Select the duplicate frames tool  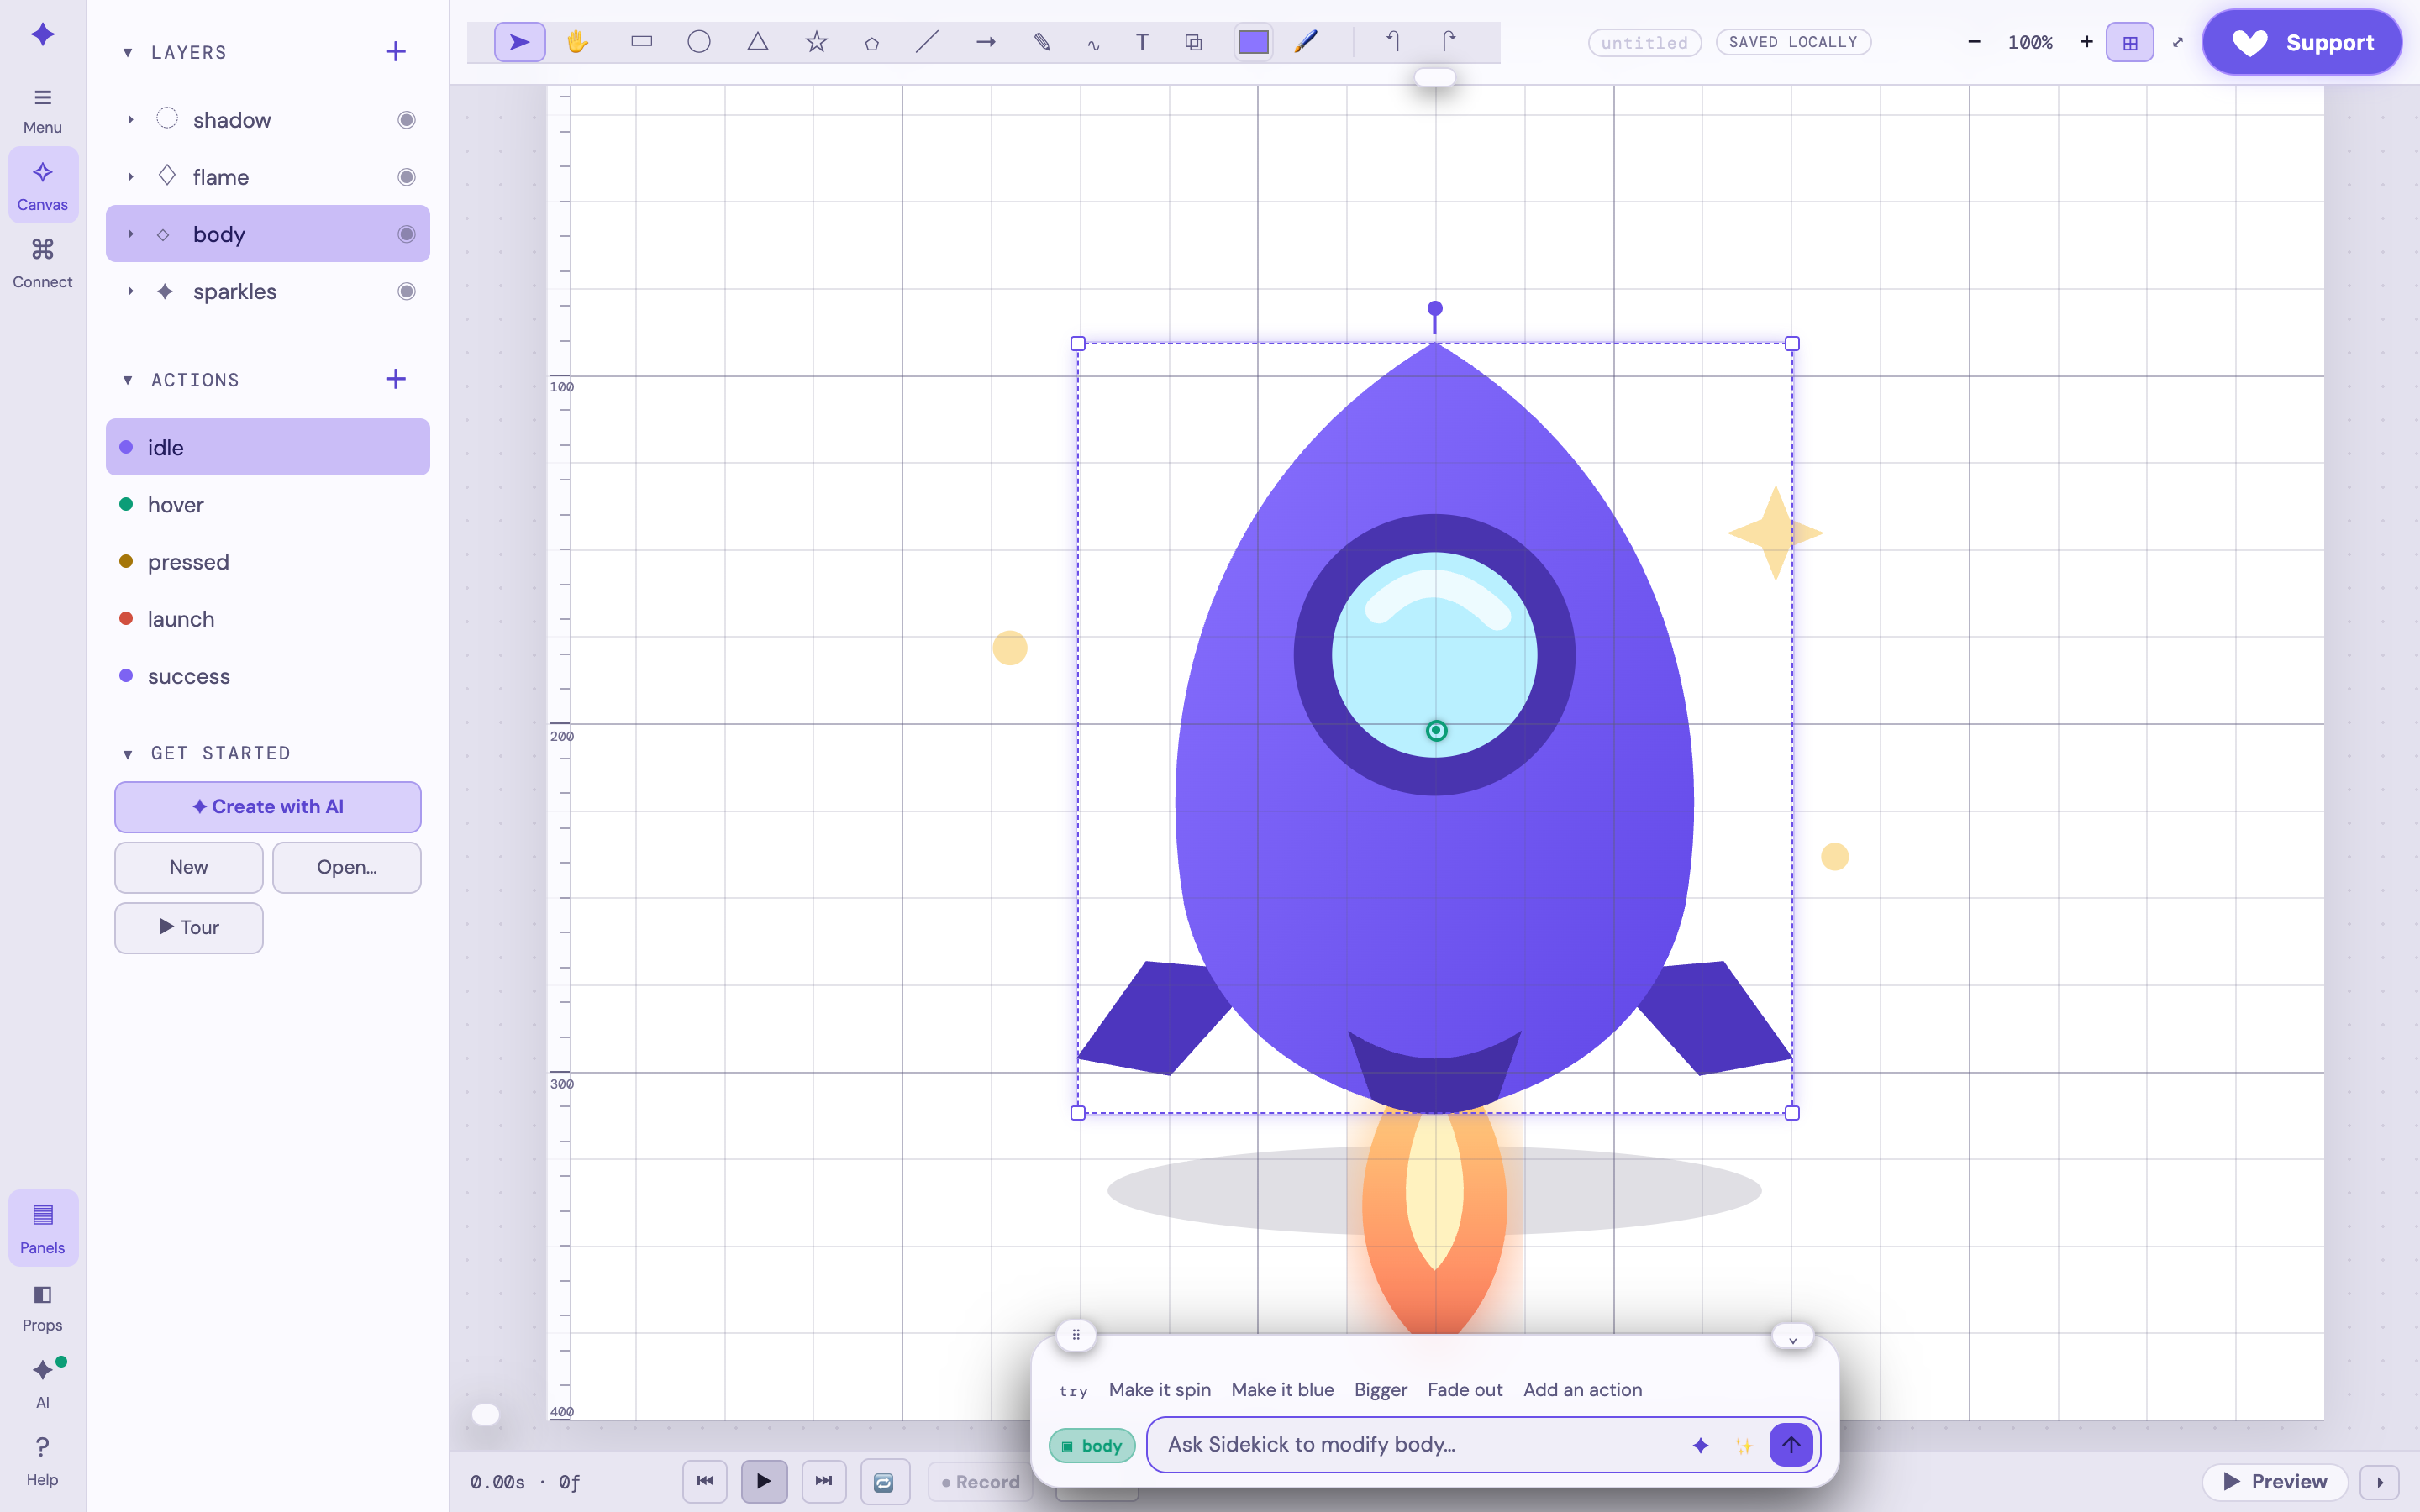1193,42
